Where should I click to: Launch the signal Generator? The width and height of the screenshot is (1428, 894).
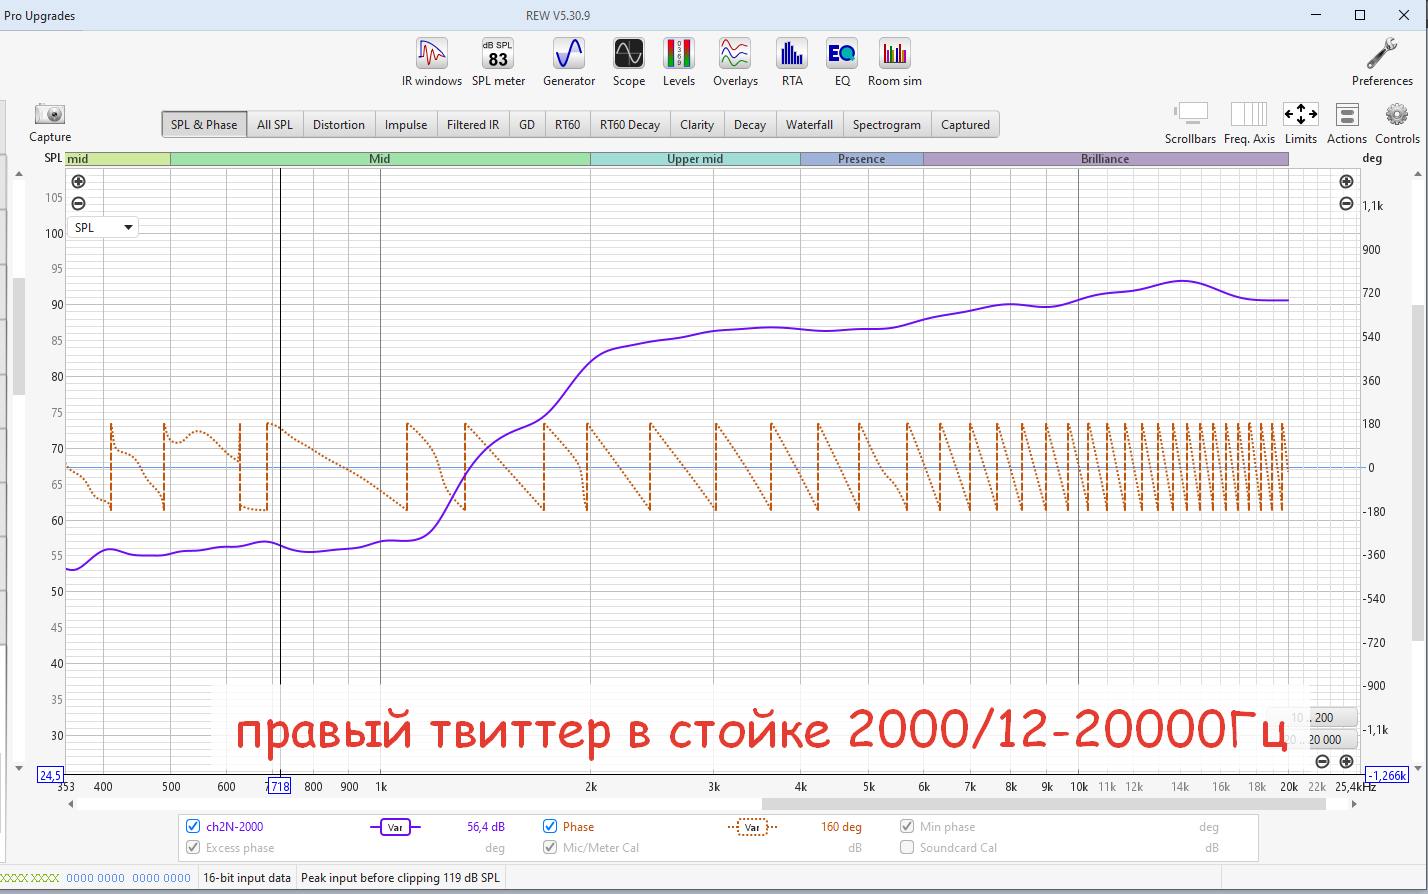[x=569, y=62]
